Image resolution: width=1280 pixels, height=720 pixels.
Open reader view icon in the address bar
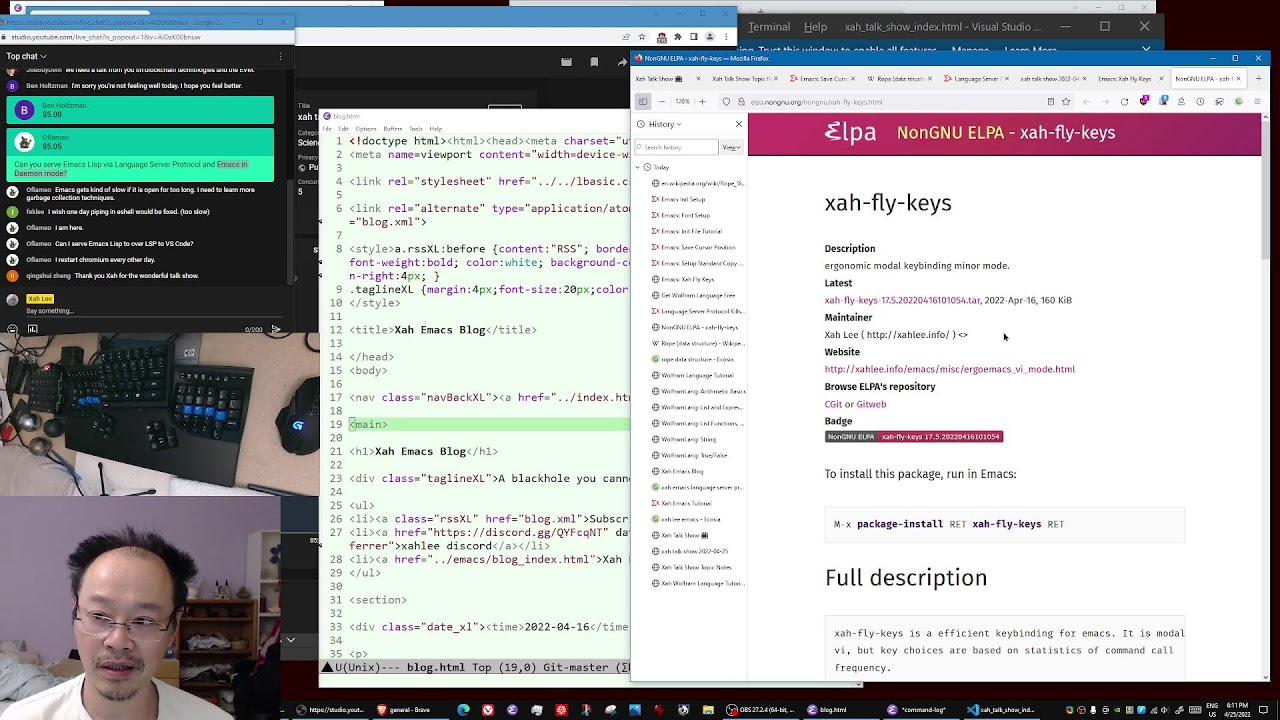click(1050, 101)
